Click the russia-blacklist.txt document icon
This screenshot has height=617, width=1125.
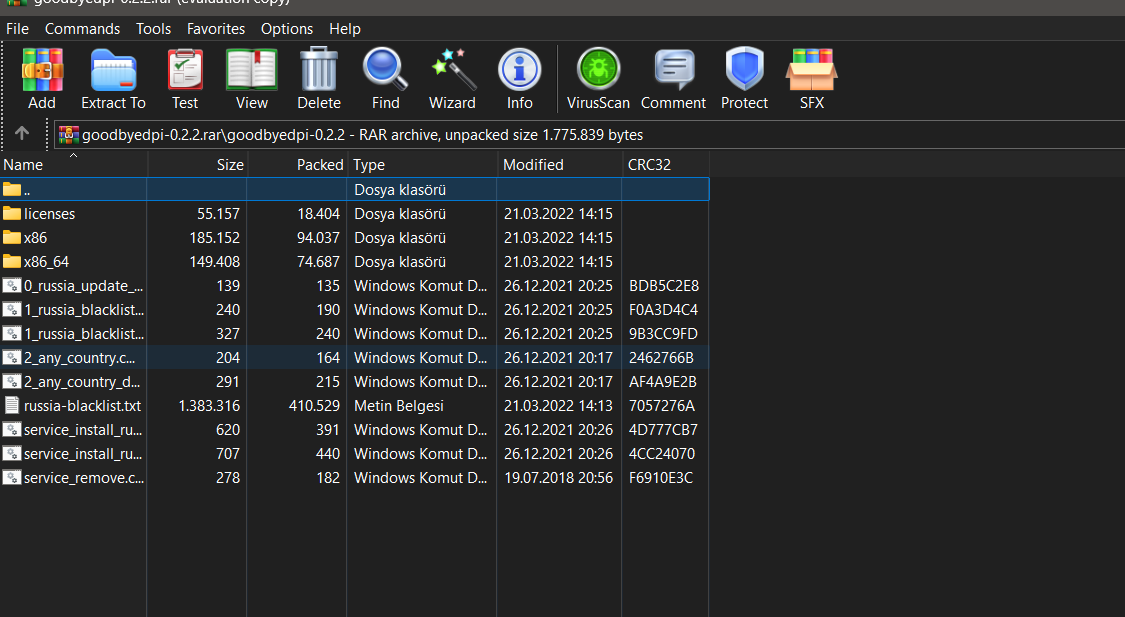[11, 405]
